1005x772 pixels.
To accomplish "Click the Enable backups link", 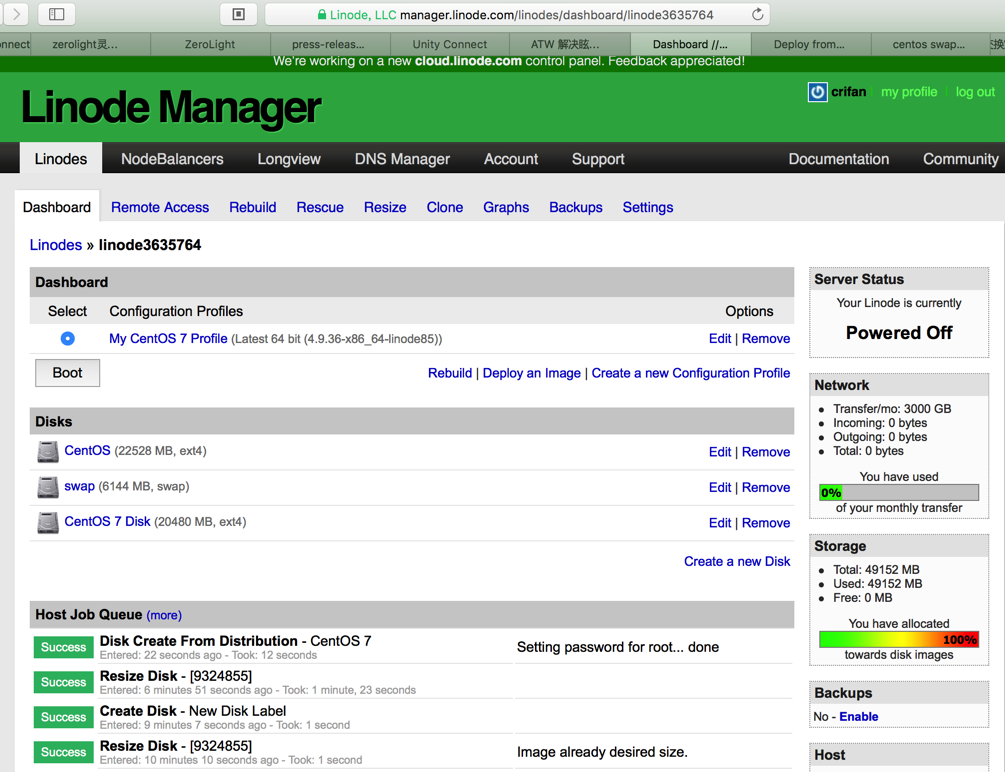I will coord(859,716).
